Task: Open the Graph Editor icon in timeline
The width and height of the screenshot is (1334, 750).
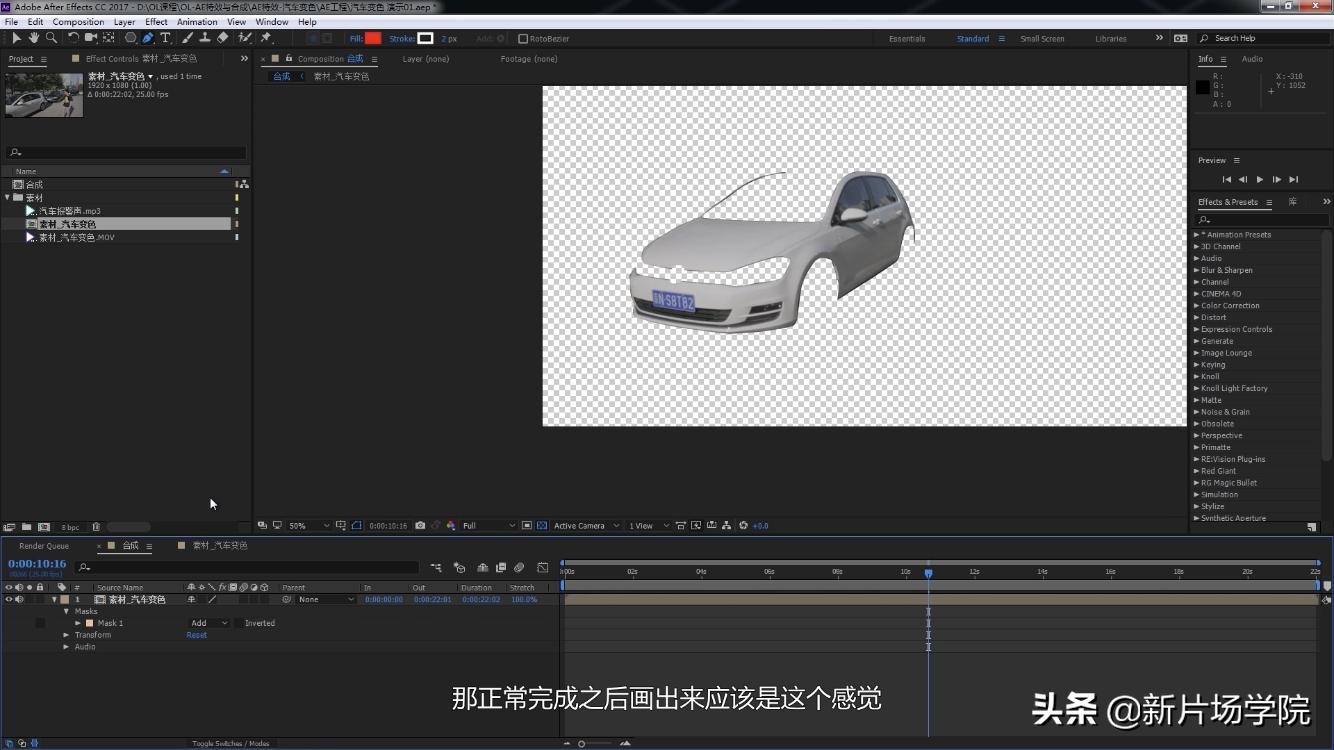Action: coord(543,567)
